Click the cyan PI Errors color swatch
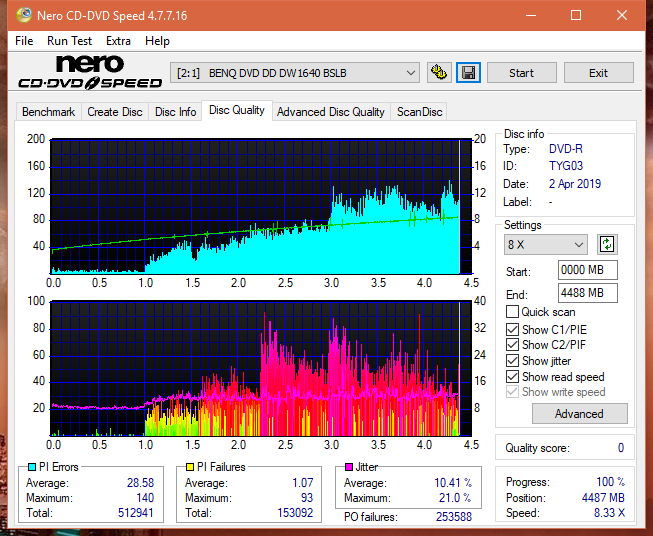The width and height of the screenshot is (653, 536). [32, 467]
